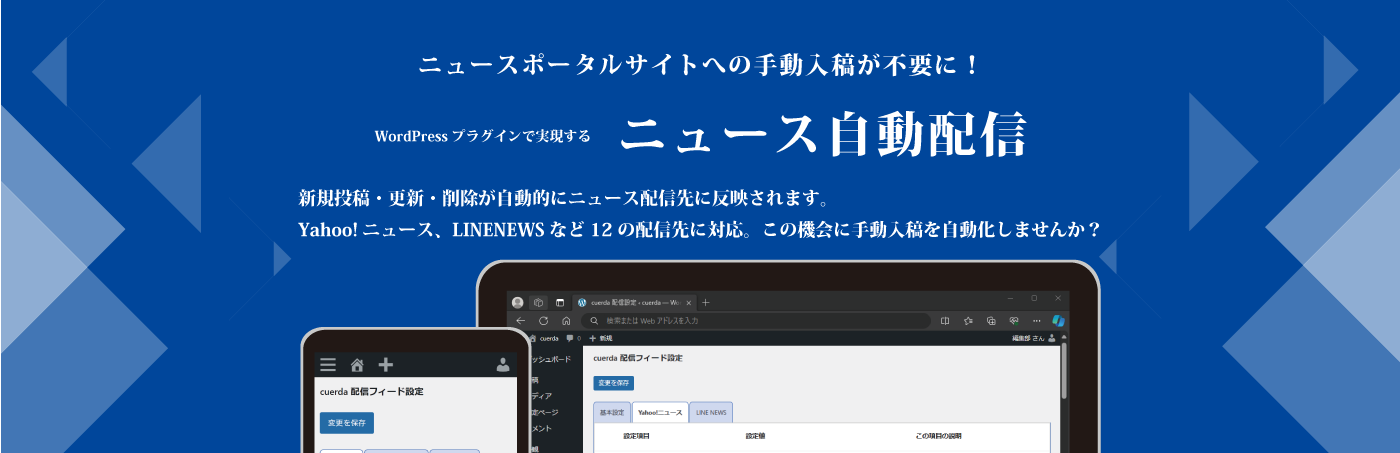The image size is (1400, 453).
Task: Click the browser back arrow
Action: [x=521, y=321]
